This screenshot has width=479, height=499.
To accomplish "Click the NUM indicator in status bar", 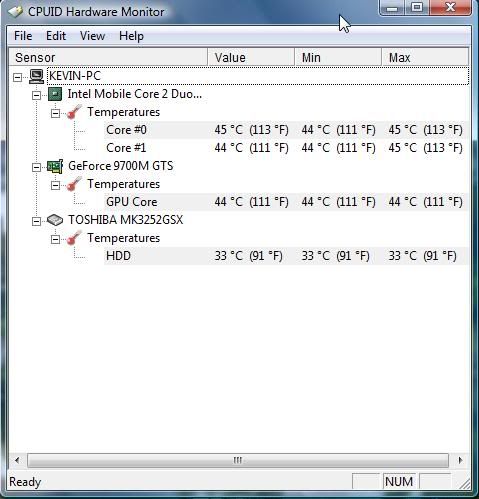I will (399, 482).
